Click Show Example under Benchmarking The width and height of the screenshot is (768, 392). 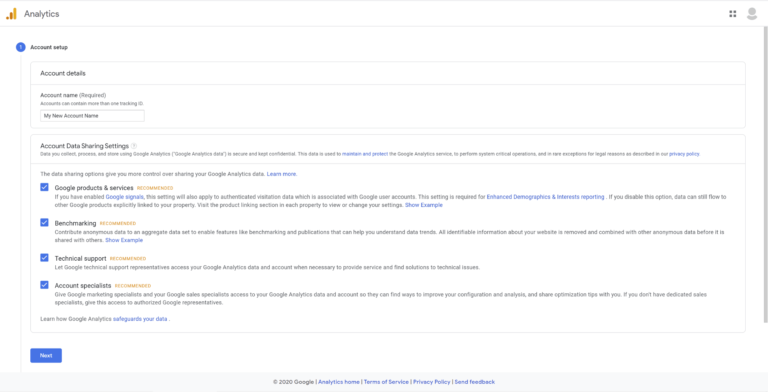[124, 241]
